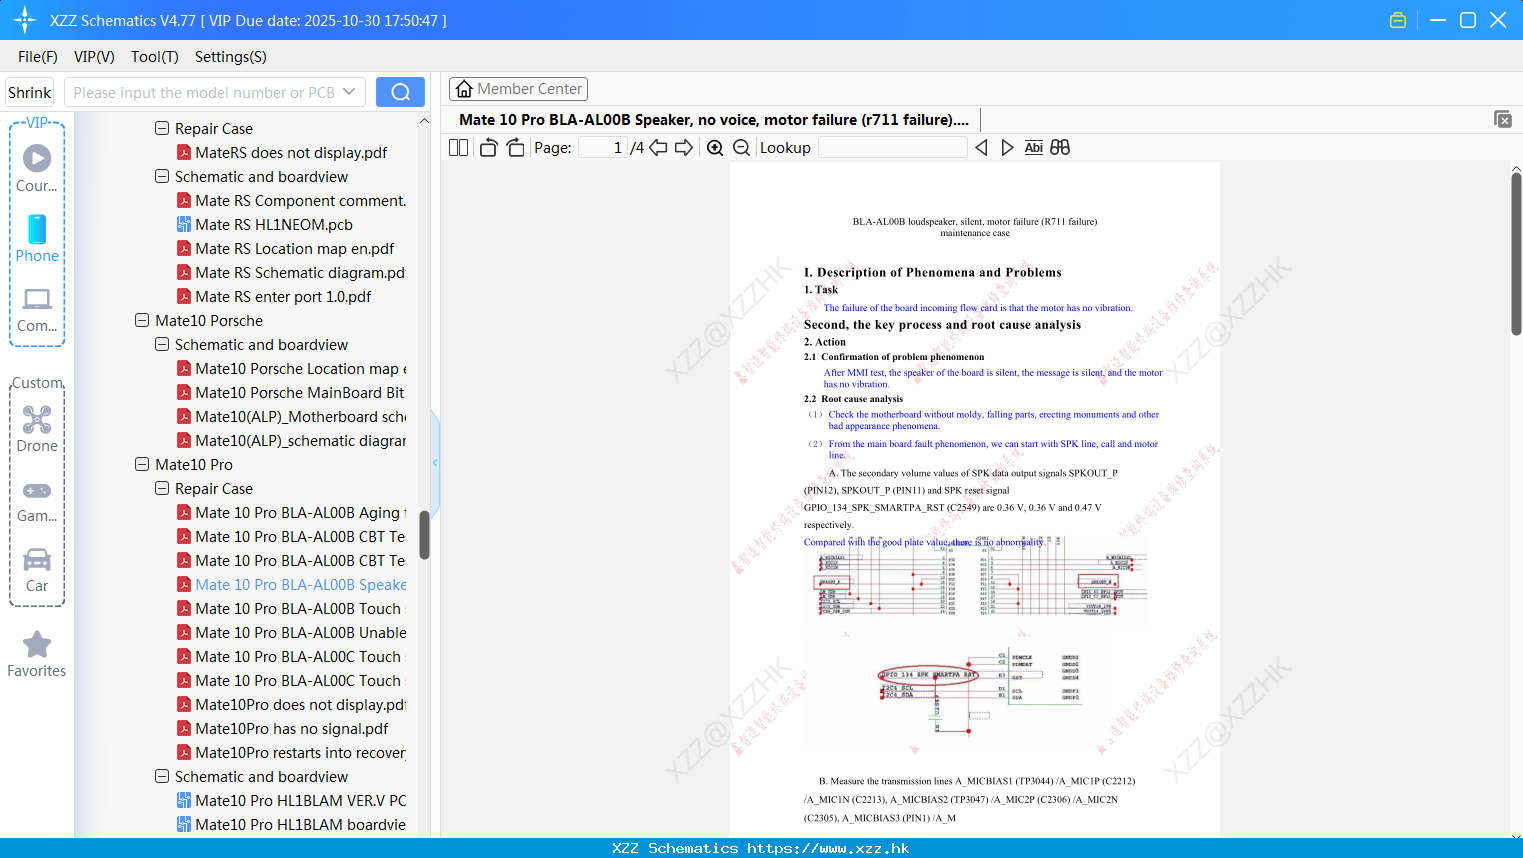Collapse the MateRS Repair Case folder
1523x858 pixels.
pos(162,128)
